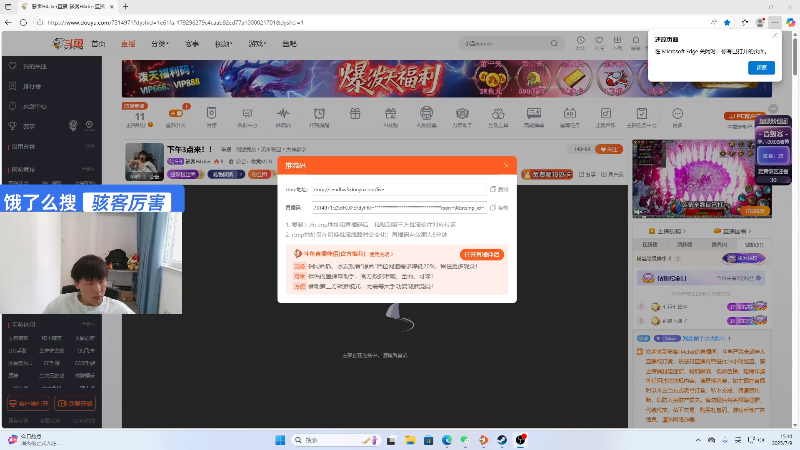Open the first gift box icon in streamer toolbar
Viewport: 800px width, 450px height.
(x=355, y=113)
